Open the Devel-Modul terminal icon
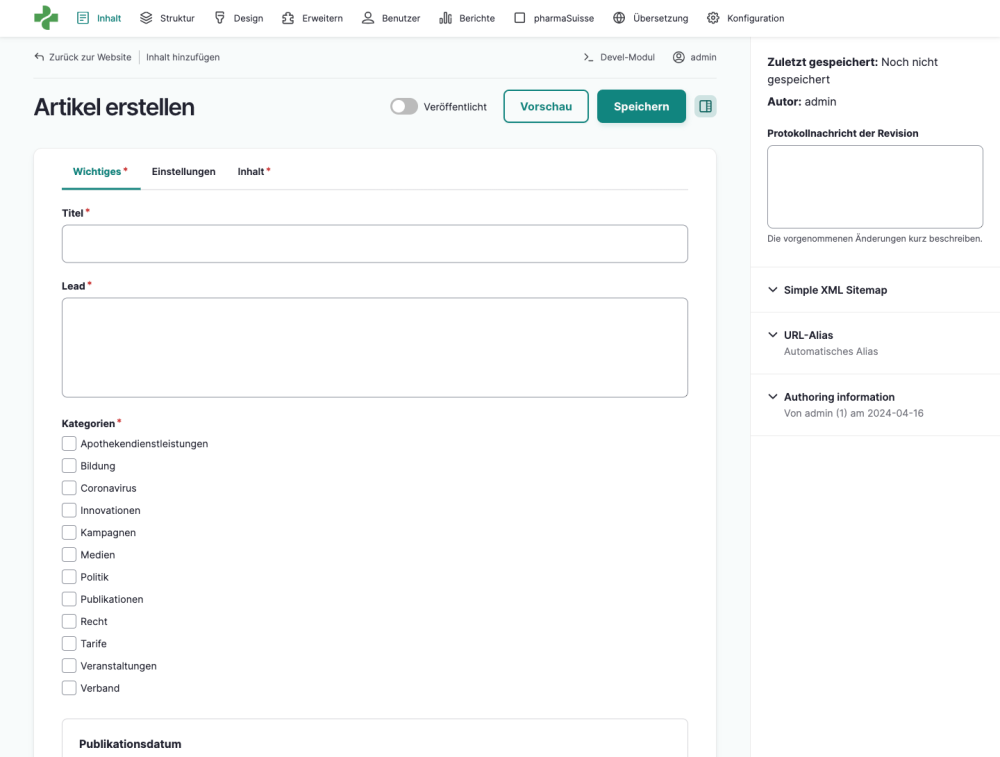 pyautogui.click(x=588, y=57)
